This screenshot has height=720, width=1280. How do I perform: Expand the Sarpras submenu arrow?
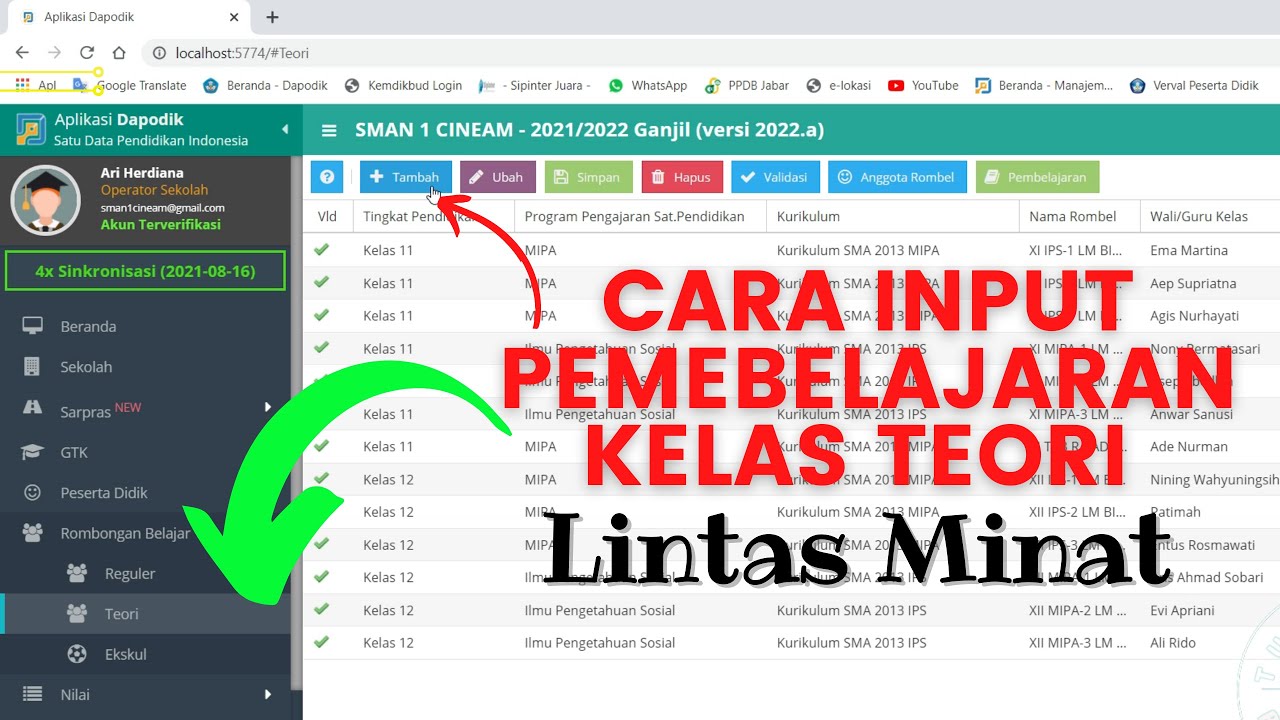click(268, 407)
